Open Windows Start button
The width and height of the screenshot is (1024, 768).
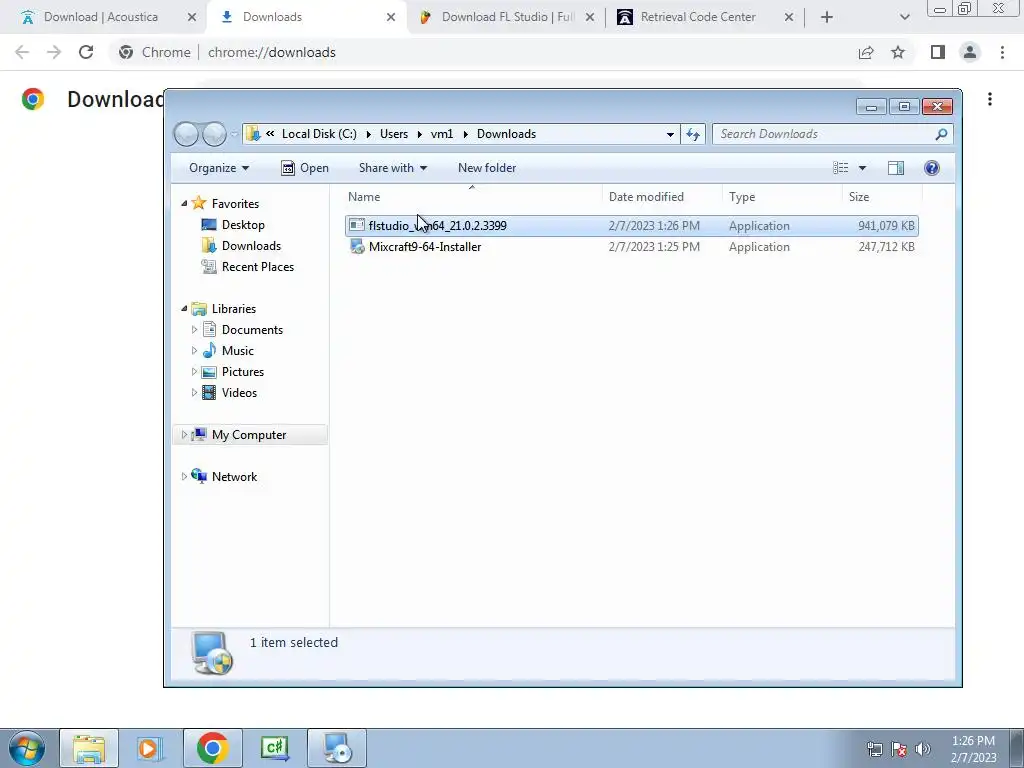[x=27, y=748]
